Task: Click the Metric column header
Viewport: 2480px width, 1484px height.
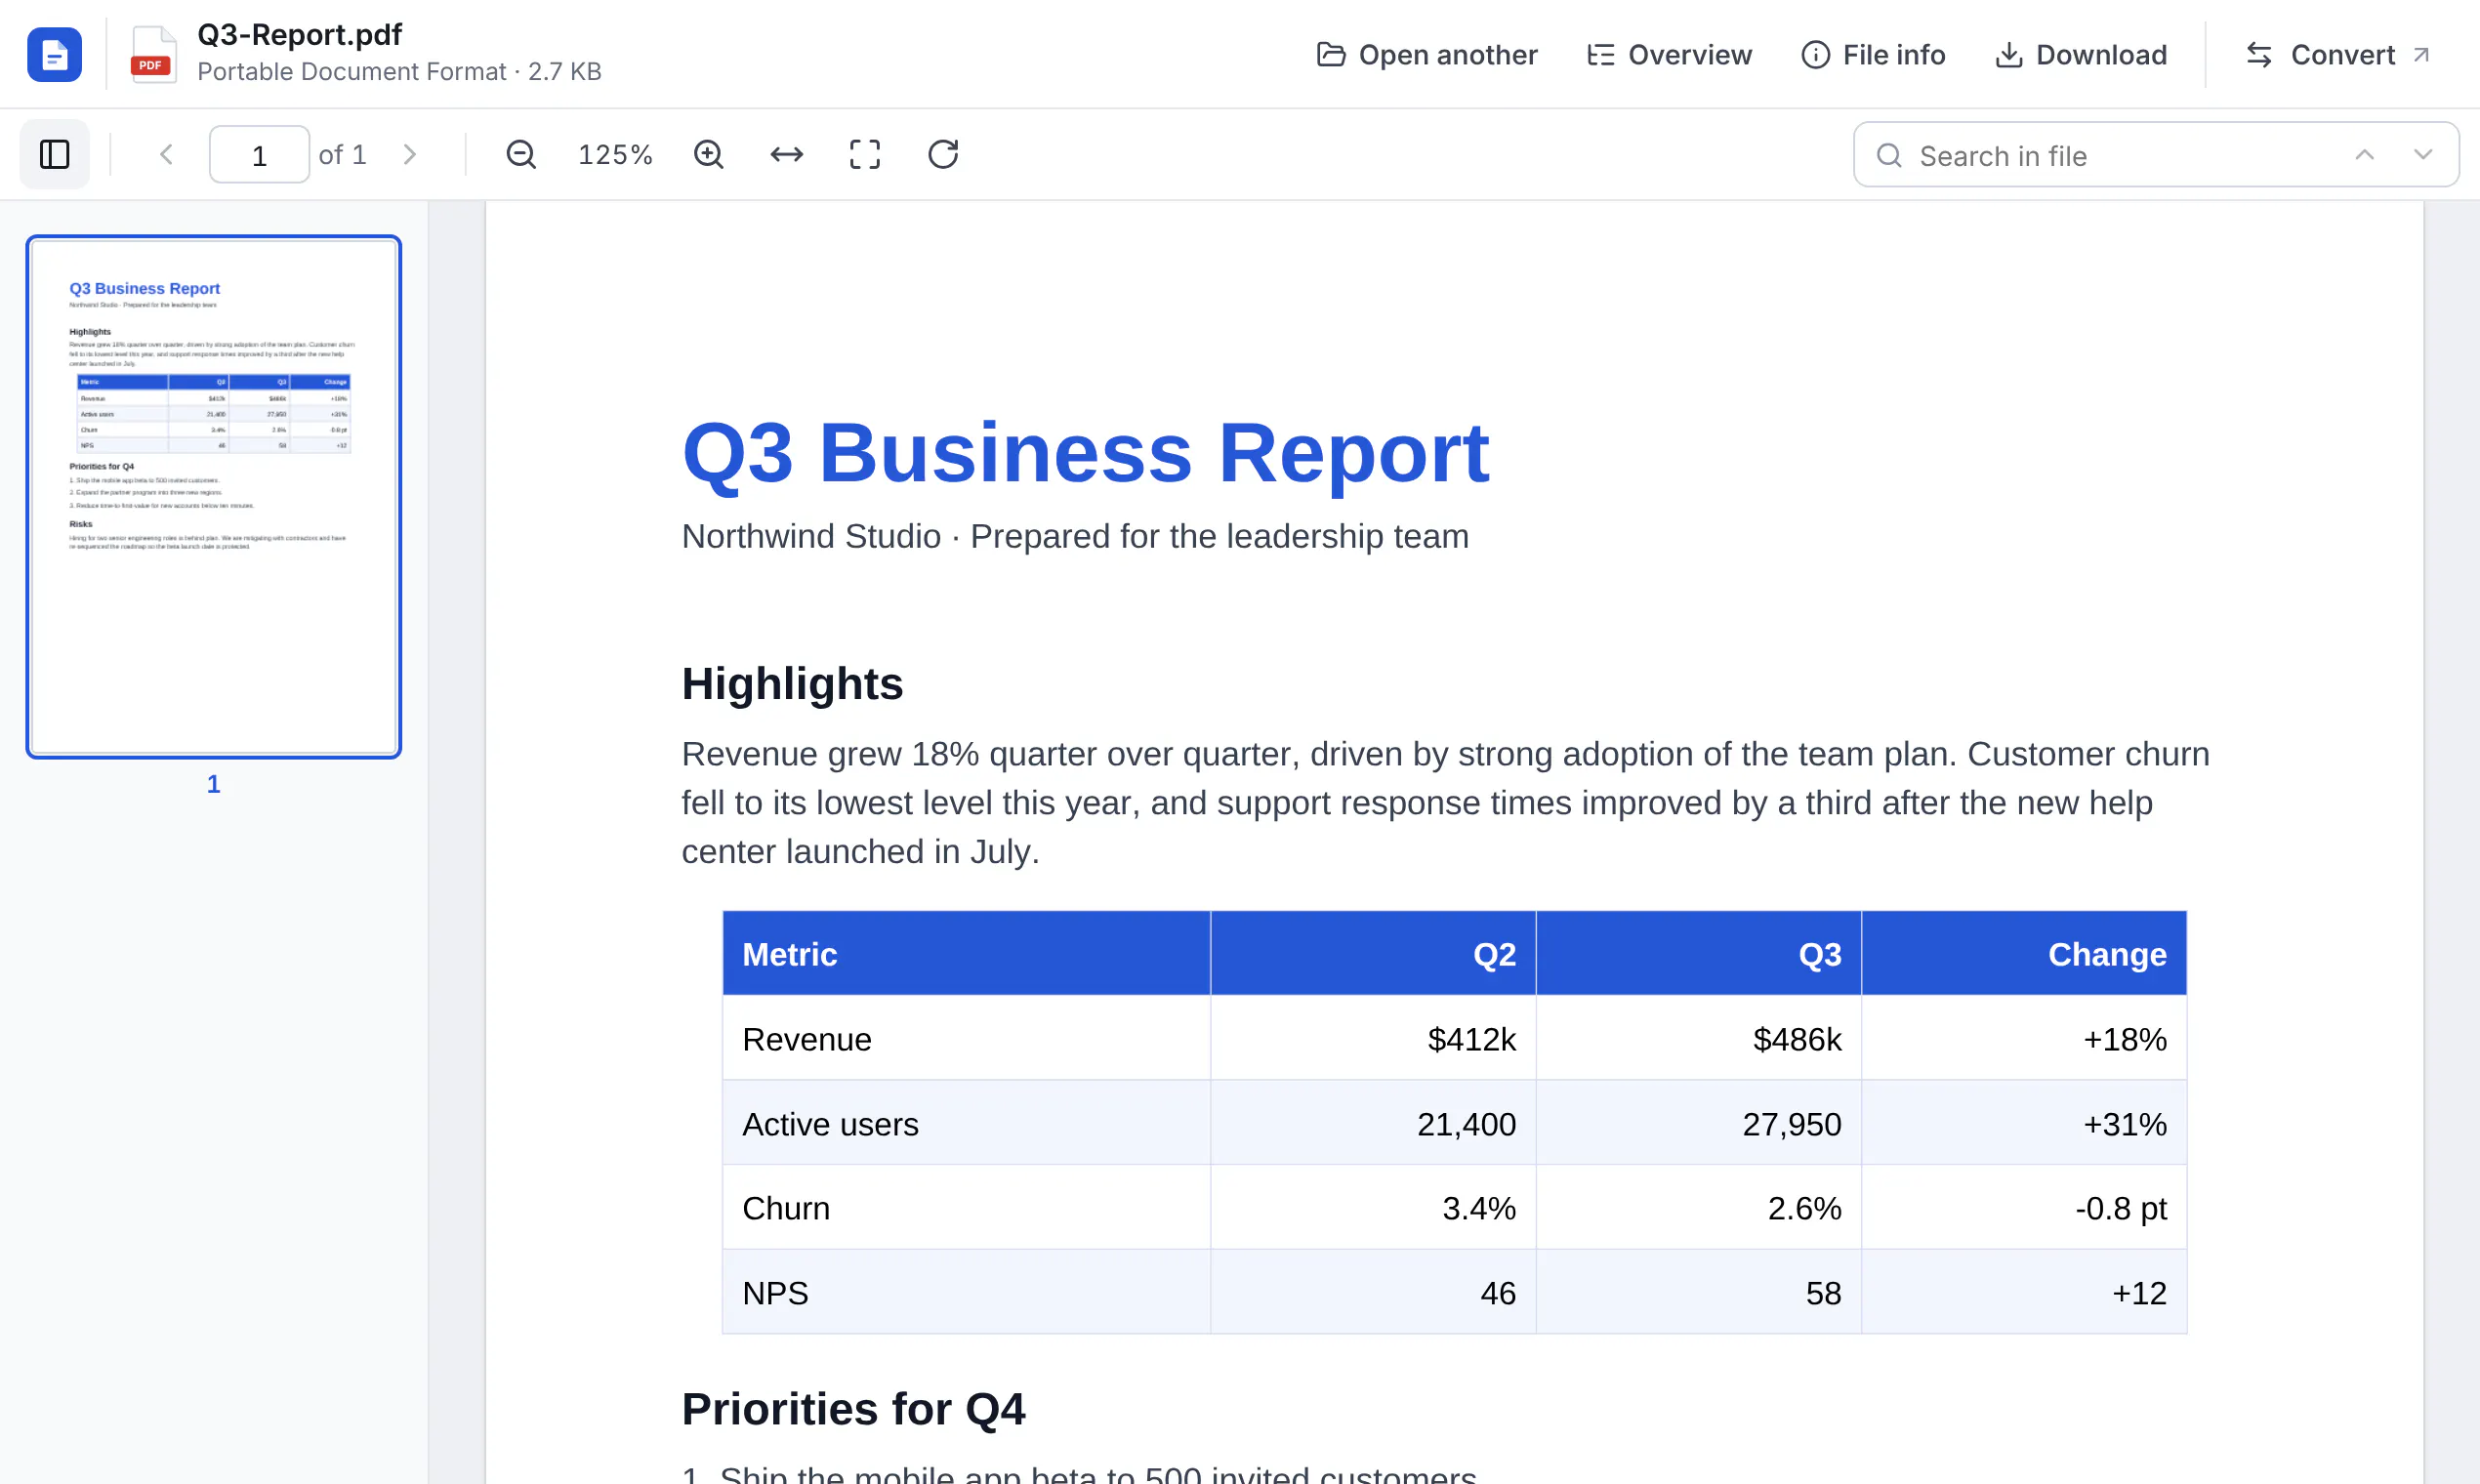Action: coord(790,955)
